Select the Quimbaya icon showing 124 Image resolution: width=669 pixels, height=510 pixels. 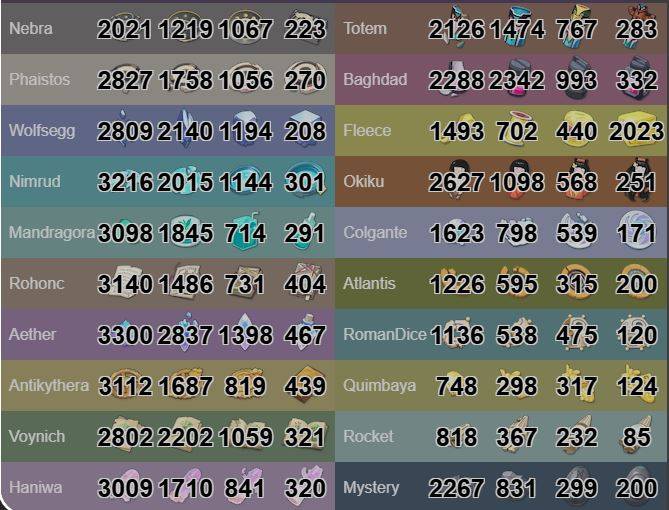coord(636,385)
